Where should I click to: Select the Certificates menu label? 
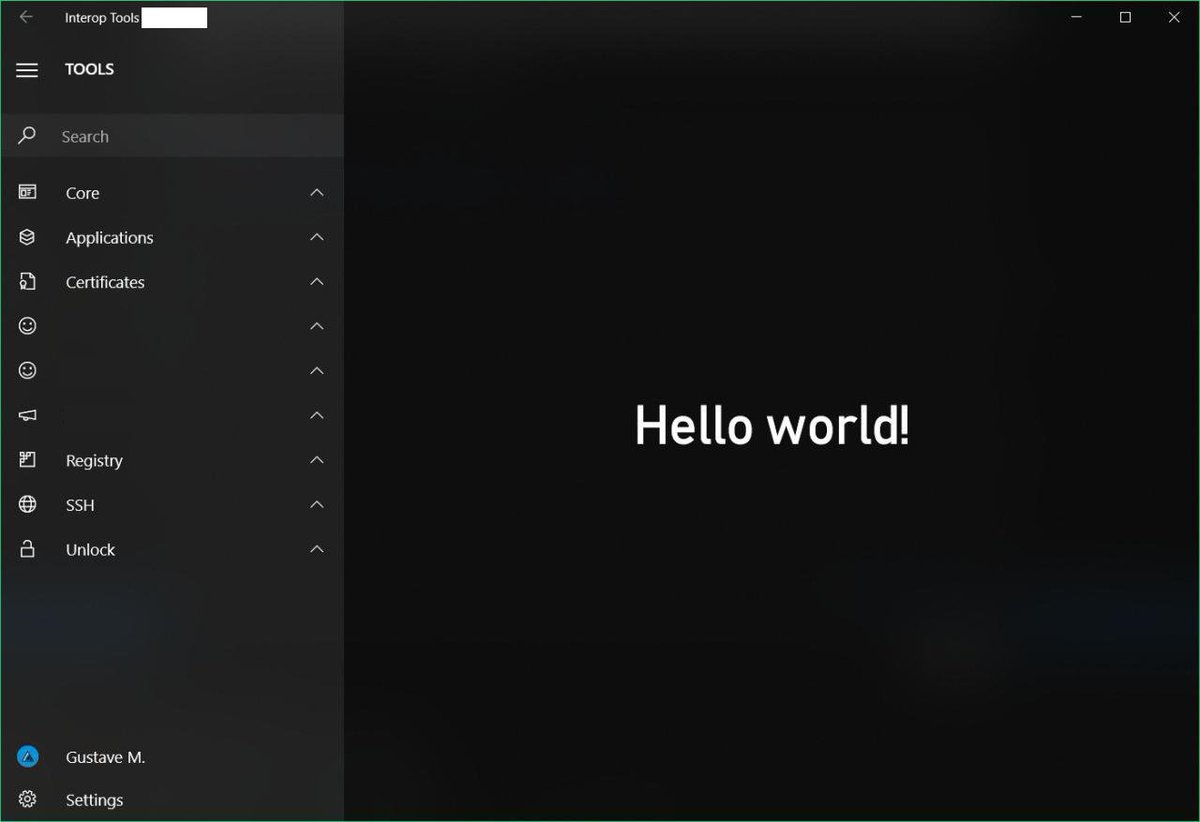105,283
